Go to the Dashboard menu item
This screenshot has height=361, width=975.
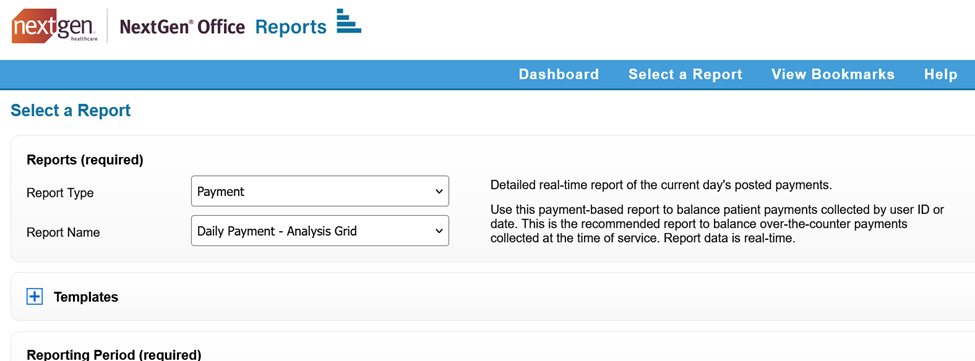[x=558, y=75]
